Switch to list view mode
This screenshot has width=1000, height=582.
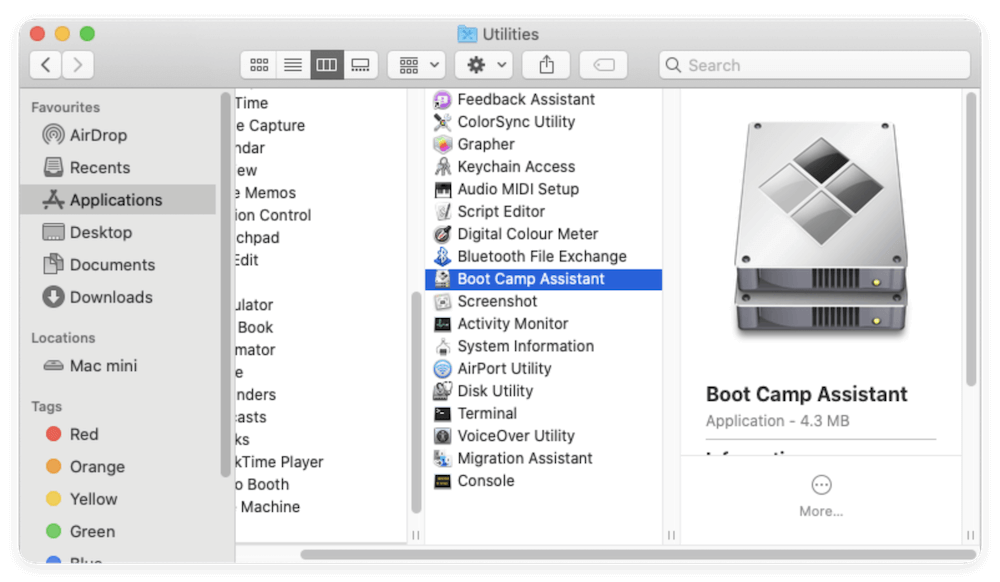[293, 64]
